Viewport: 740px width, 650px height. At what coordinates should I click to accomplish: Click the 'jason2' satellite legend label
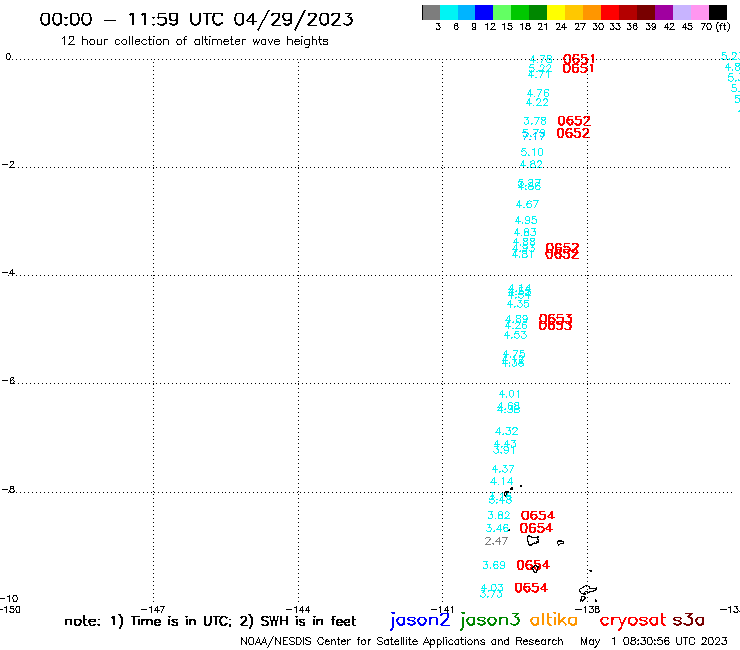420,620
